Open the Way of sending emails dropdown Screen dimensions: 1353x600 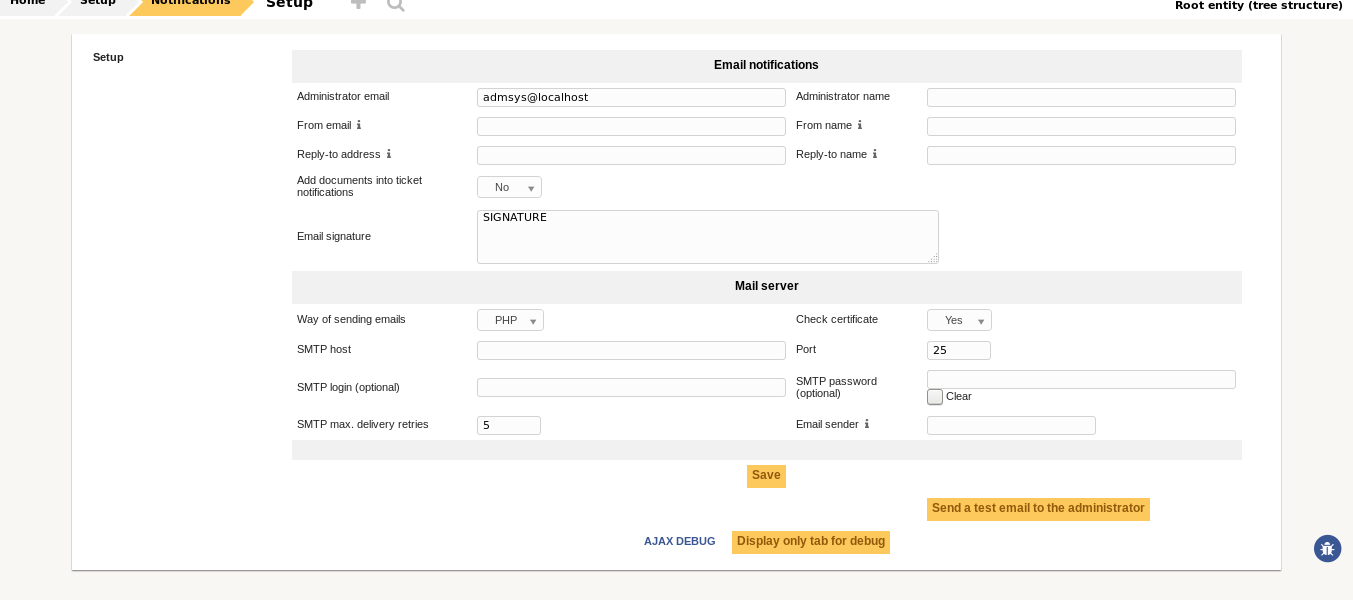510,320
